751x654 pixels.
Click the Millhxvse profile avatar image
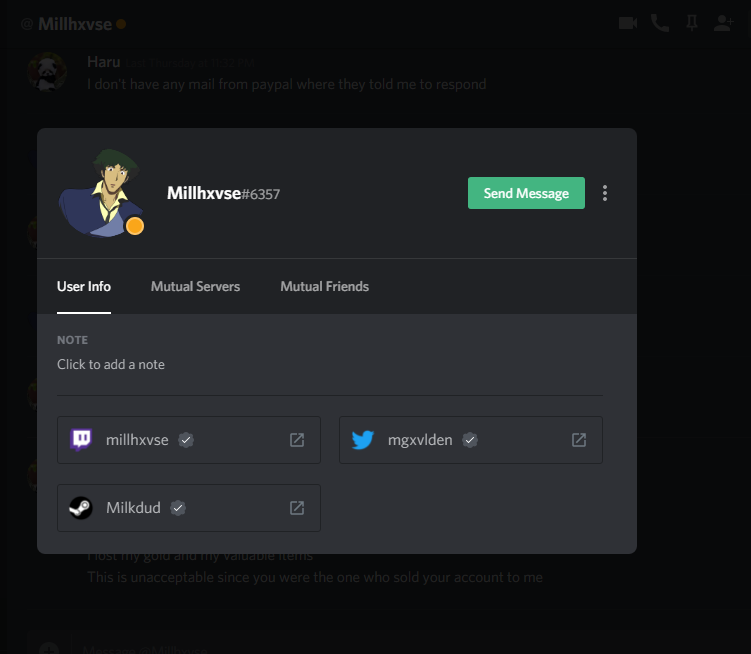(101, 193)
